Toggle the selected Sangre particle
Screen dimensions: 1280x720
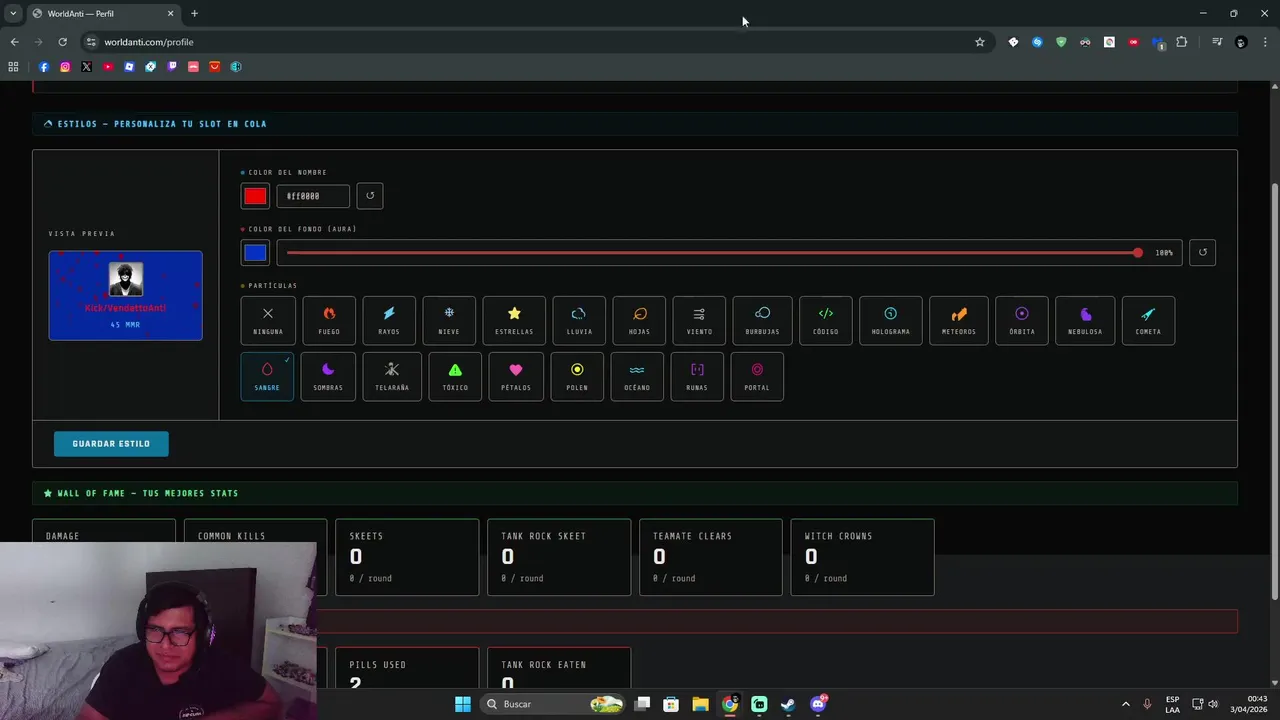(267, 376)
